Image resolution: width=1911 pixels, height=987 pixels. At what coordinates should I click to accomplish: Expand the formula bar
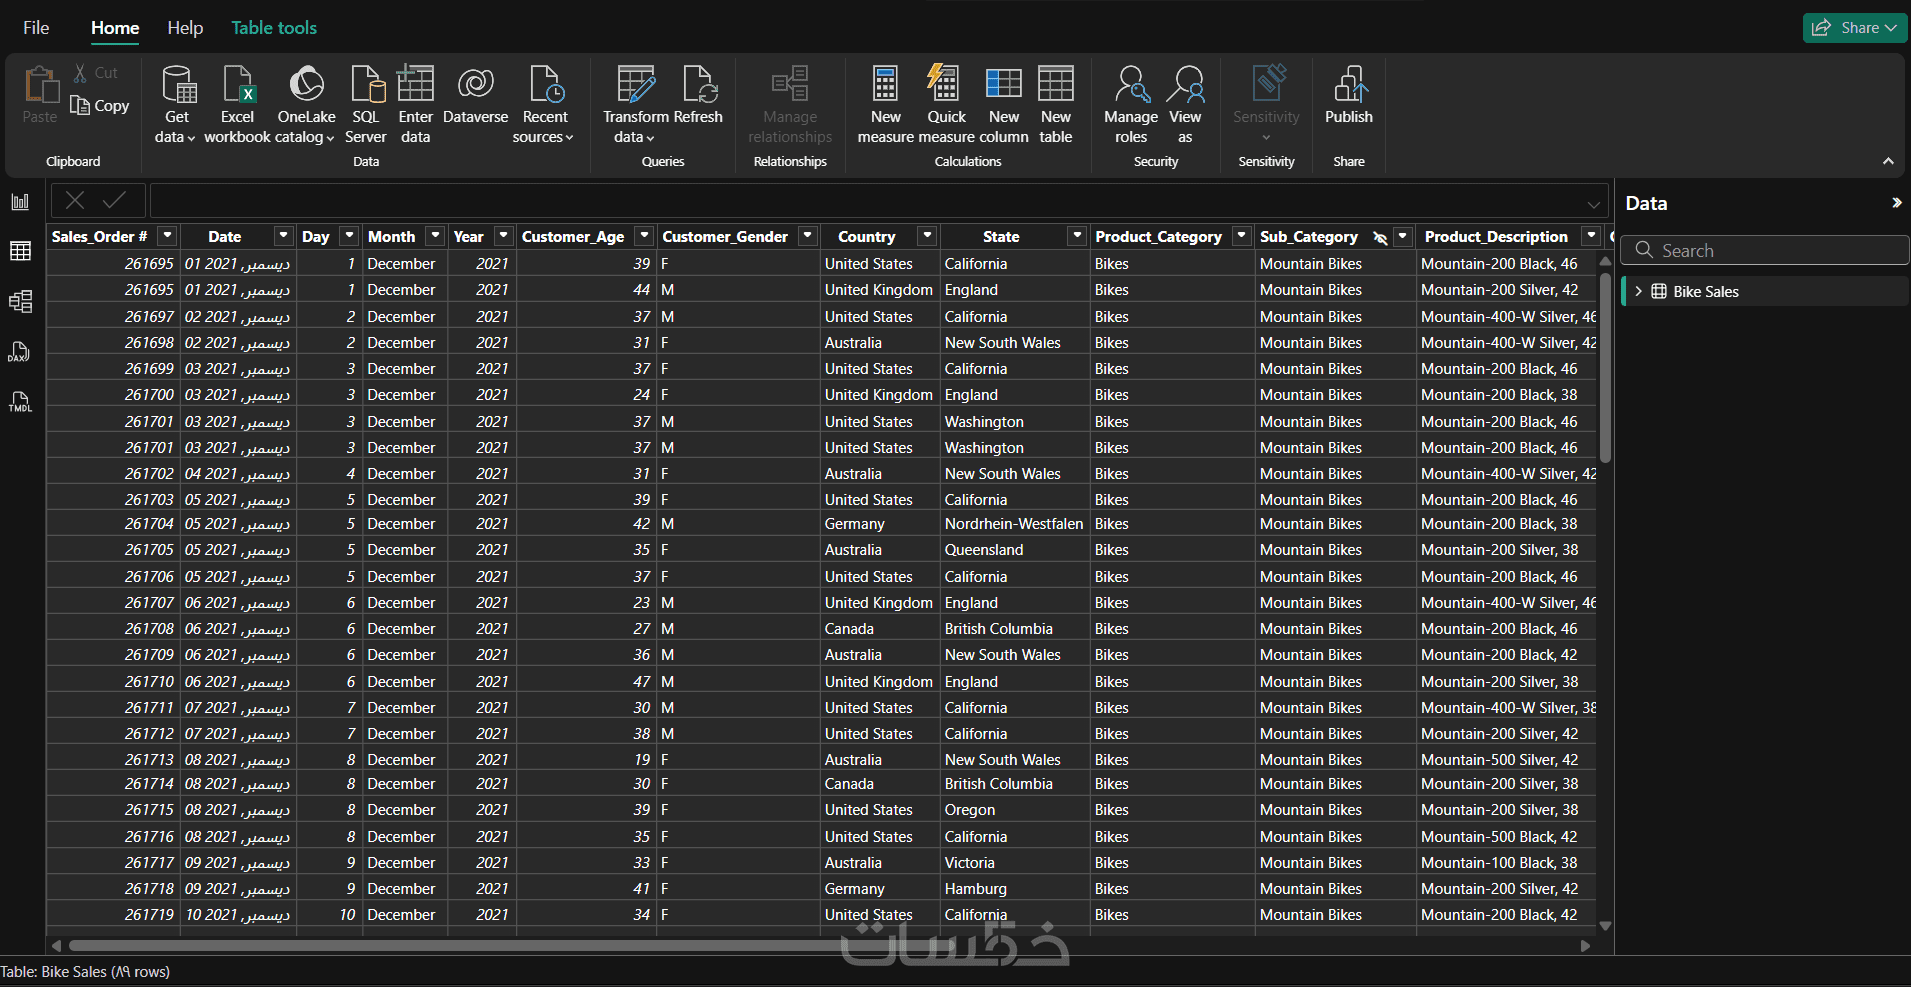tap(1593, 204)
